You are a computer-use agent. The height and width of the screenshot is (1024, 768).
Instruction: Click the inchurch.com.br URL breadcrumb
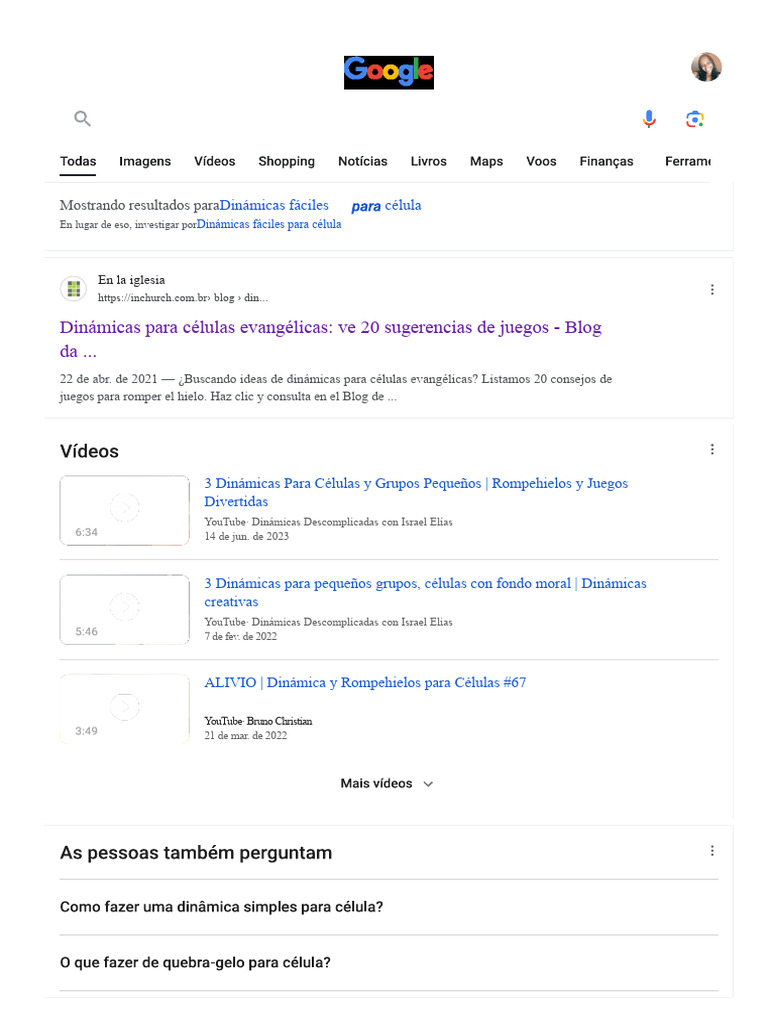[183, 298]
